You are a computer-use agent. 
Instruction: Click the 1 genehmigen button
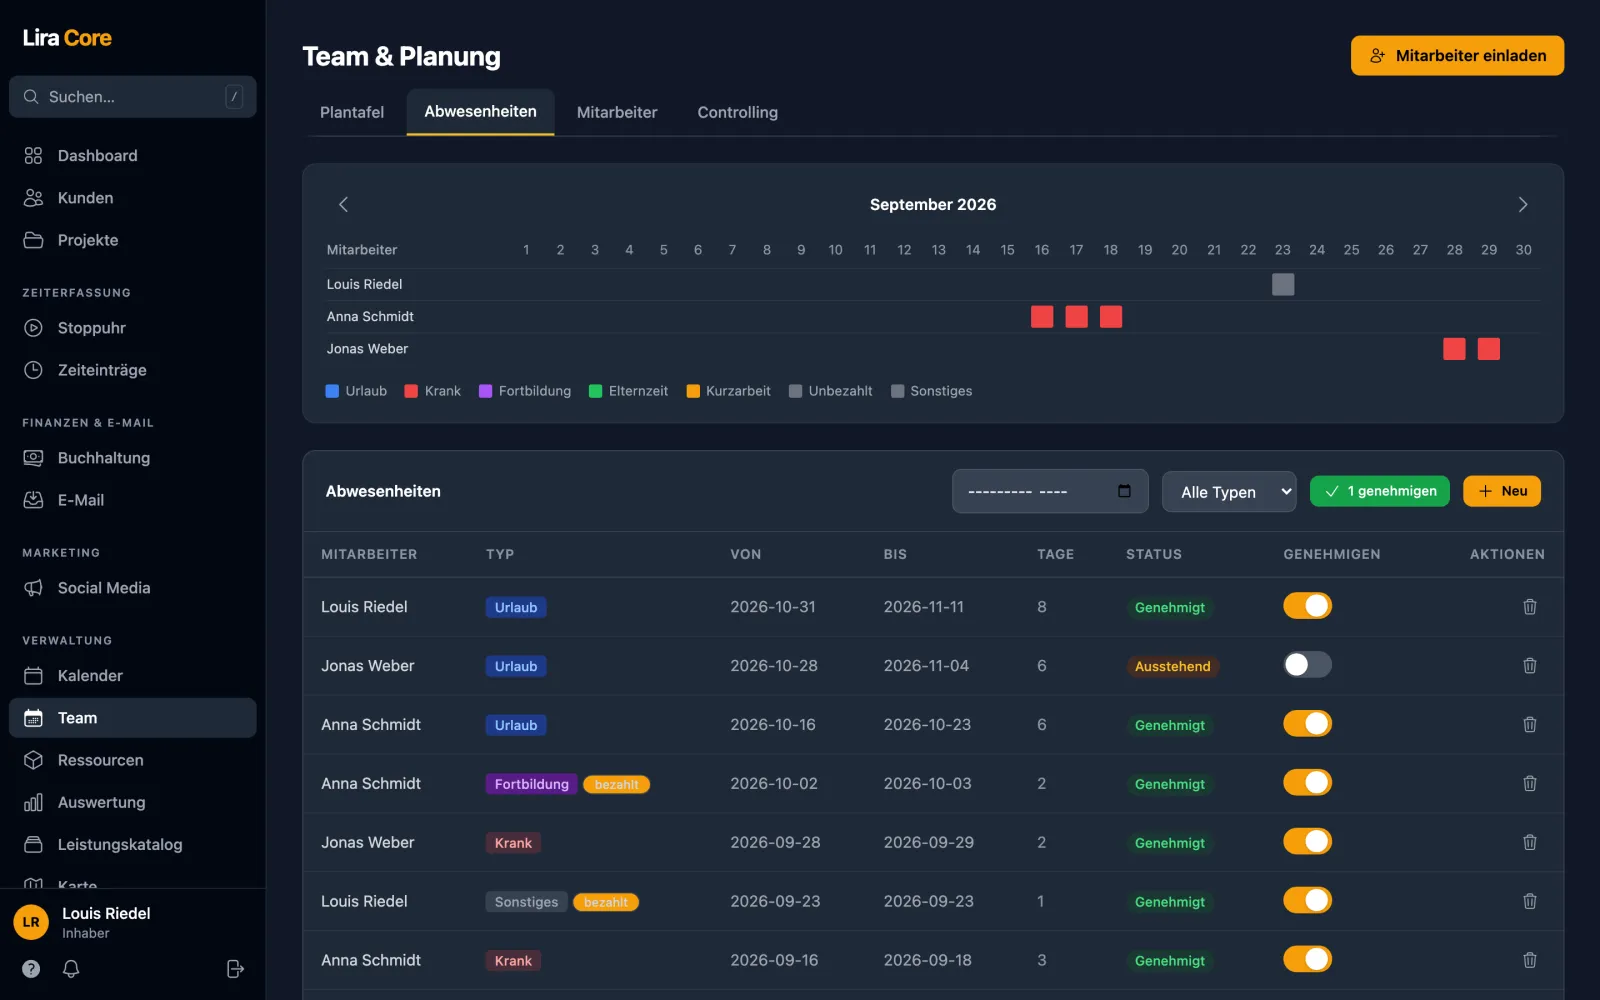coord(1379,491)
